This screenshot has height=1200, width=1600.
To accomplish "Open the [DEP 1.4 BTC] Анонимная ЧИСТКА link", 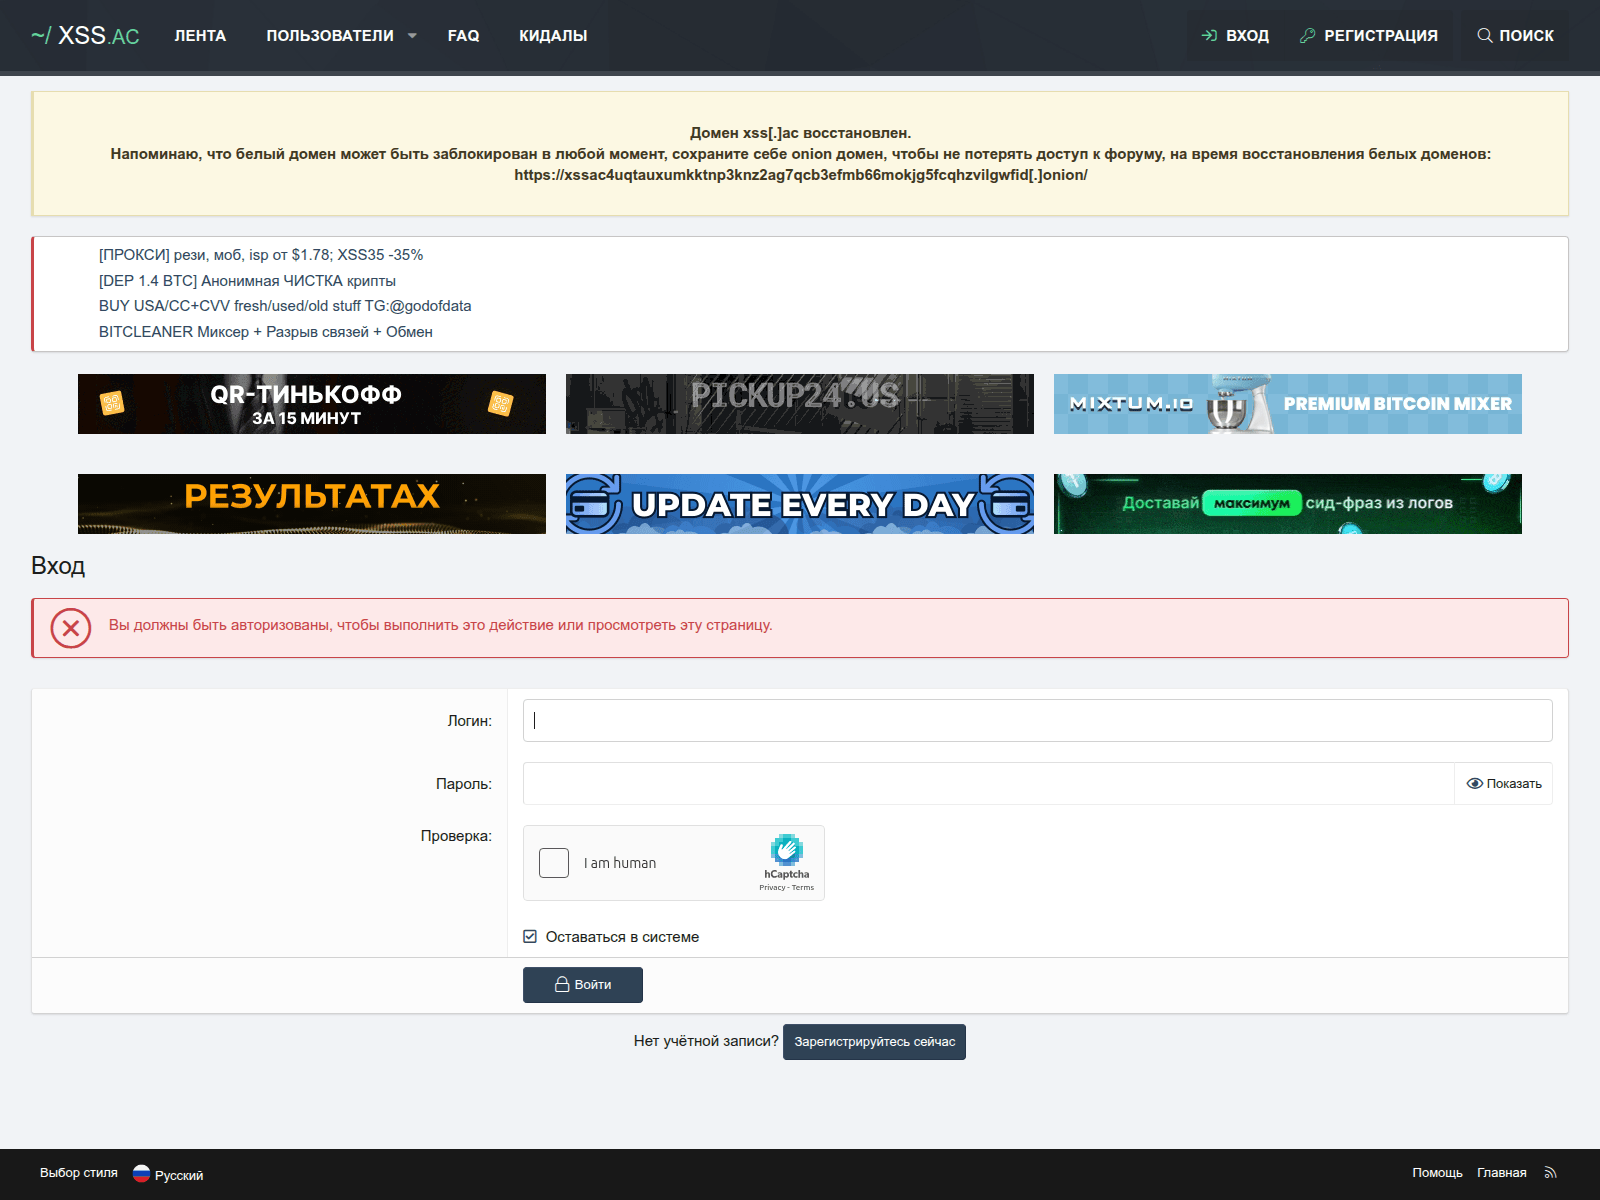I will [247, 281].
